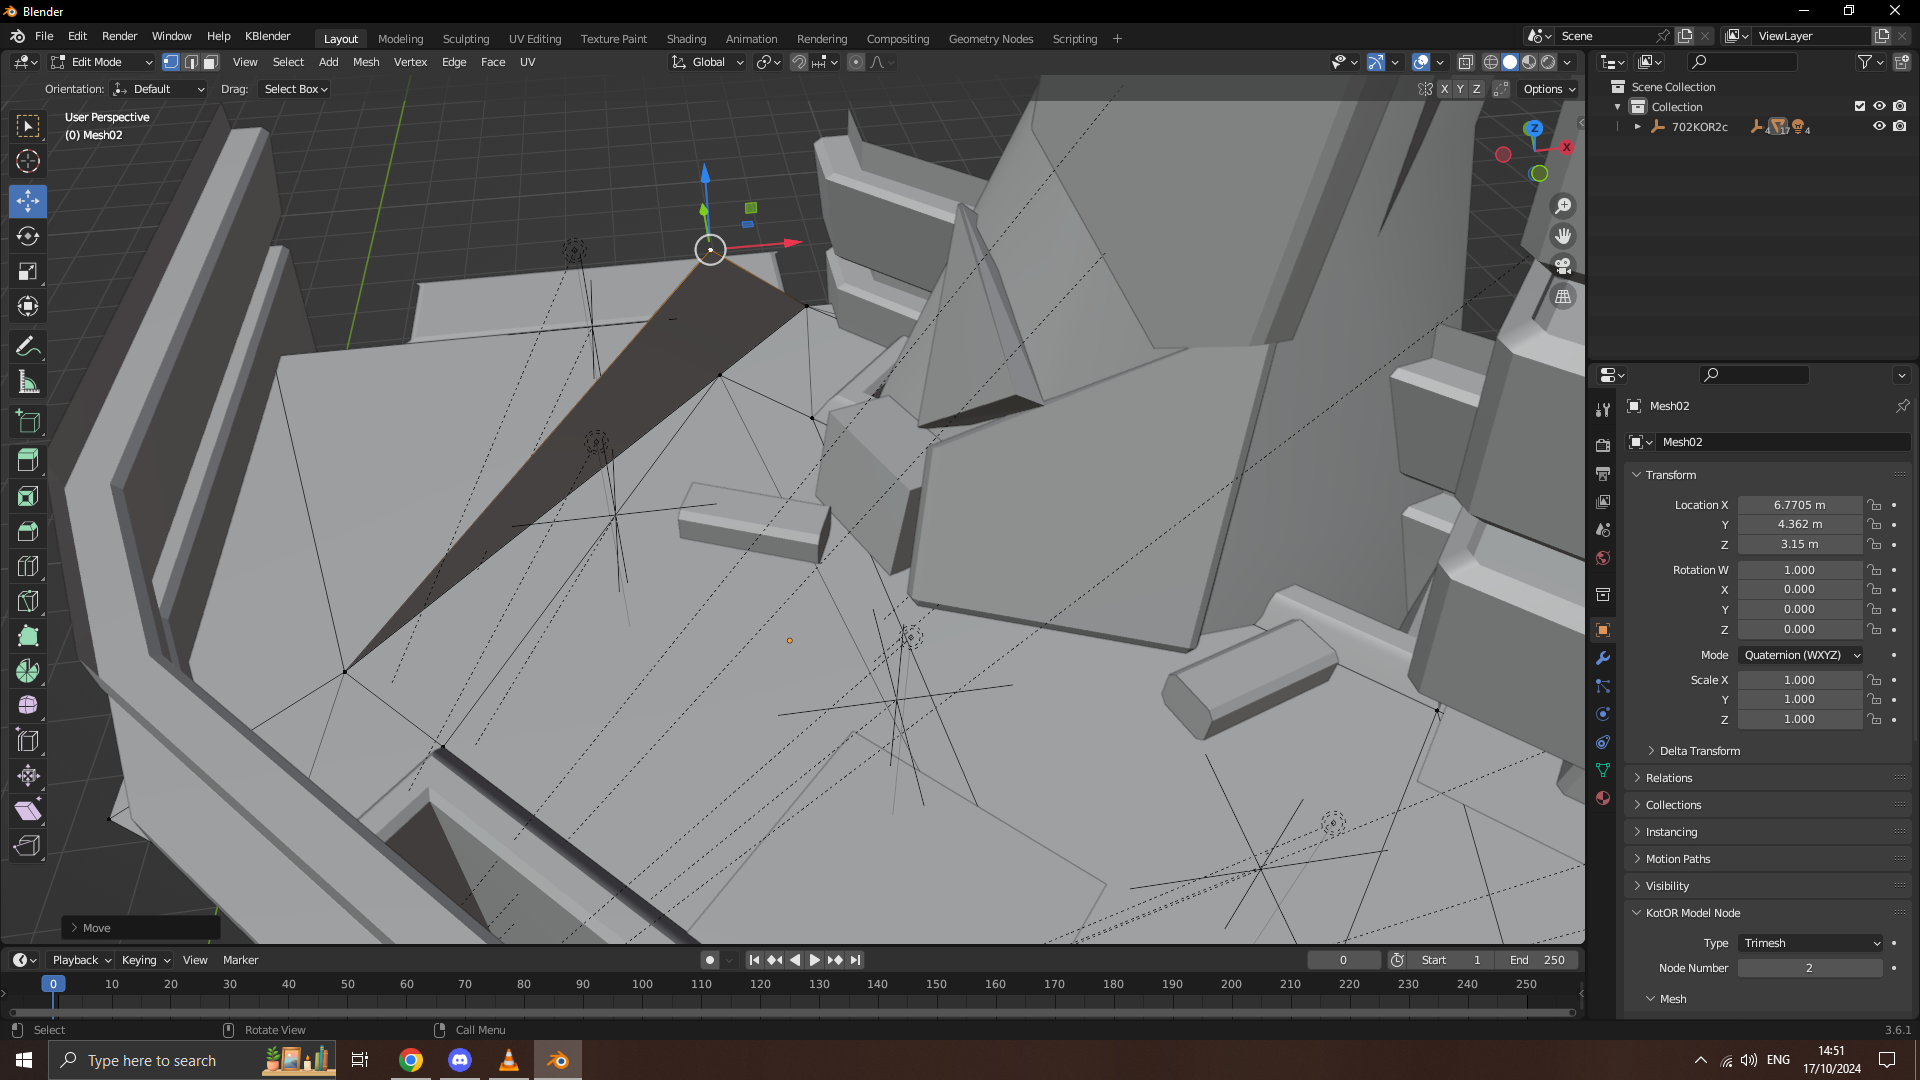Image resolution: width=1920 pixels, height=1080 pixels.
Task: Toggle proportional editing
Action: click(x=856, y=62)
